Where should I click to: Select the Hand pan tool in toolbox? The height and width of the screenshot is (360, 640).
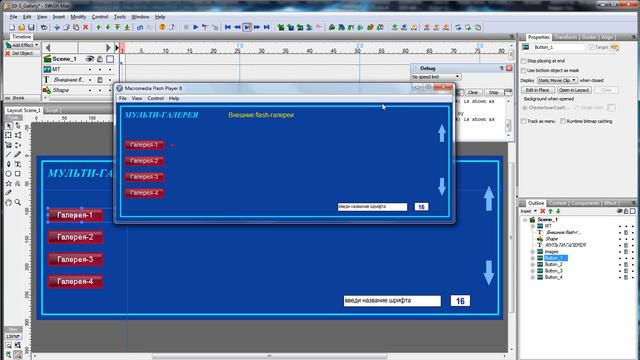point(9,202)
